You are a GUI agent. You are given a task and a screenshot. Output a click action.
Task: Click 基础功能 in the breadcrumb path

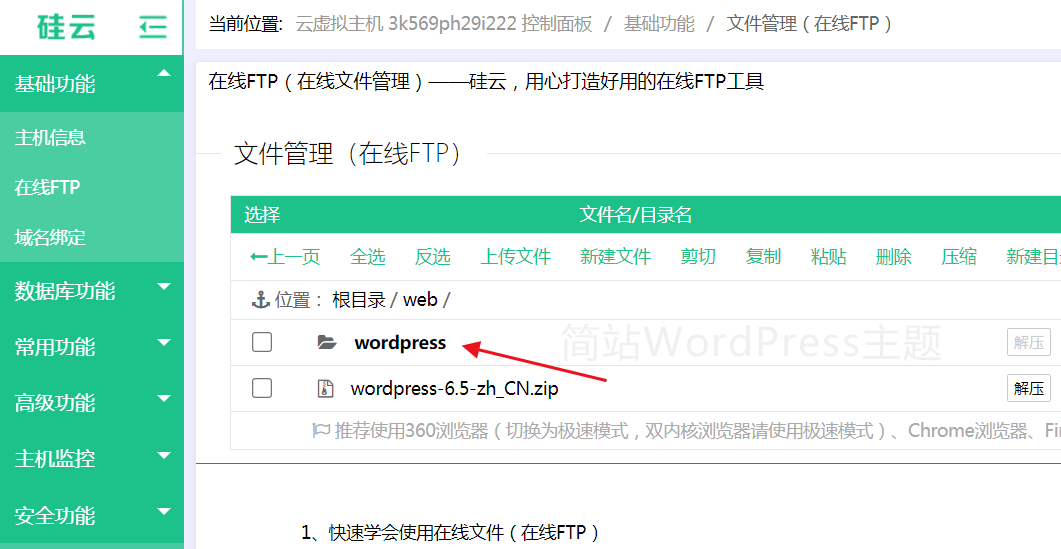coord(659,23)
